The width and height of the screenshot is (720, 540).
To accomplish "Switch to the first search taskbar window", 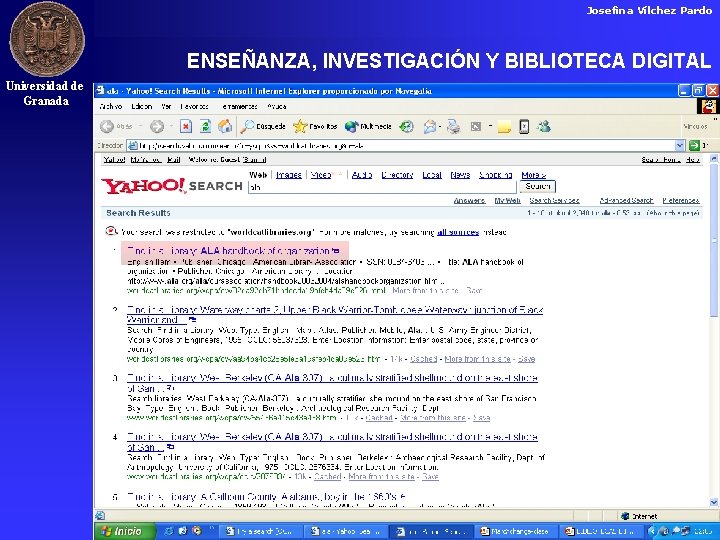I will [261, 531].
